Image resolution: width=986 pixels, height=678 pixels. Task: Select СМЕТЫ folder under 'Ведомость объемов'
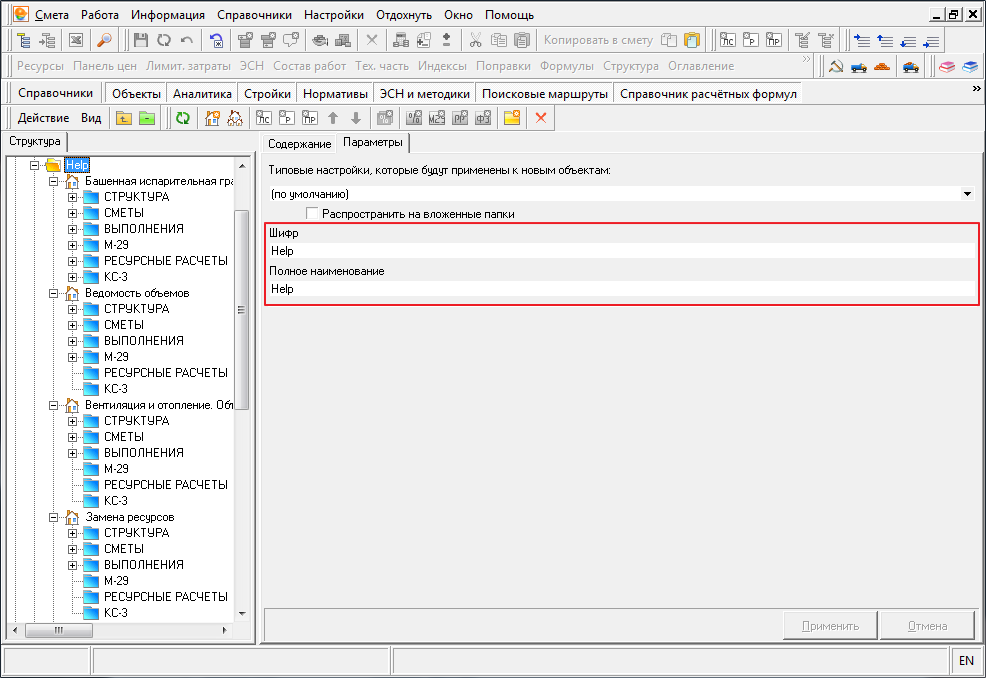123,325
